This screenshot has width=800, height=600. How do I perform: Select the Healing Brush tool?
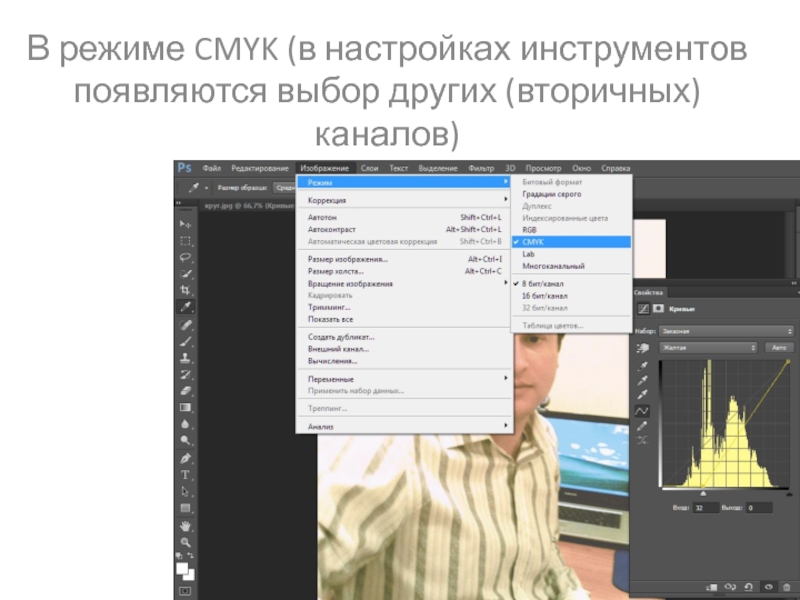point(185,325)
